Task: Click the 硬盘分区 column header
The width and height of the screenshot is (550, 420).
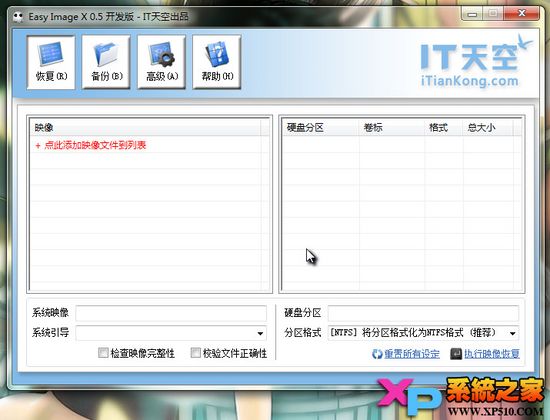Action: (321, 128)
